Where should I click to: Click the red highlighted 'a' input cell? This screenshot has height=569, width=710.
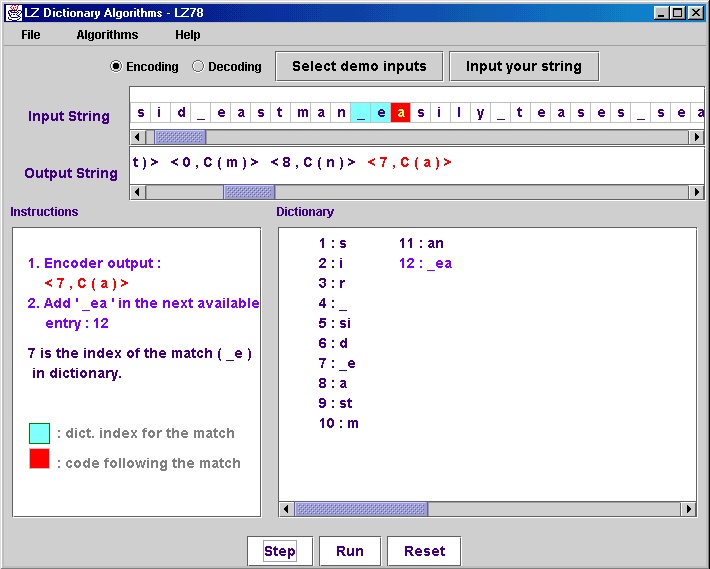[x=401, y=113]
